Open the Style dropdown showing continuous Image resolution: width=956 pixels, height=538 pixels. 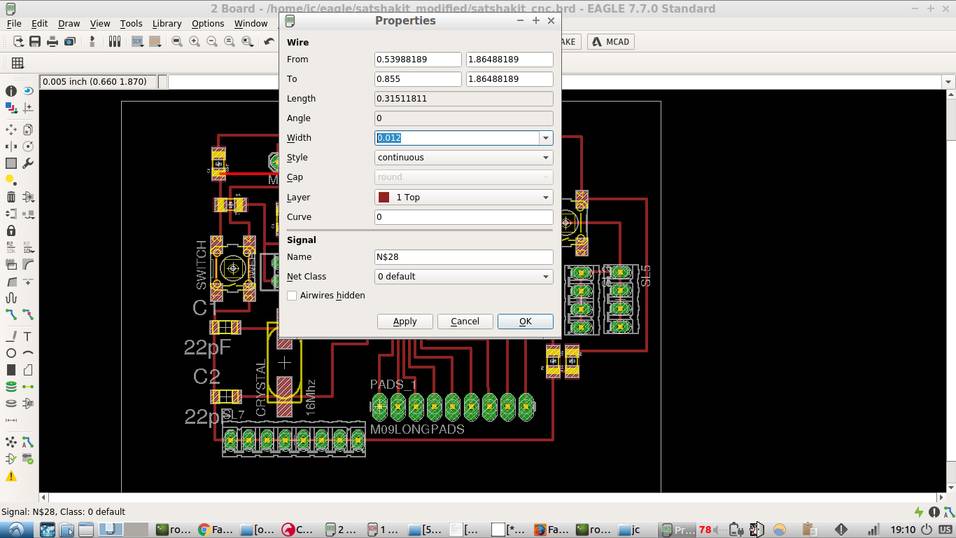pos(463,157)
